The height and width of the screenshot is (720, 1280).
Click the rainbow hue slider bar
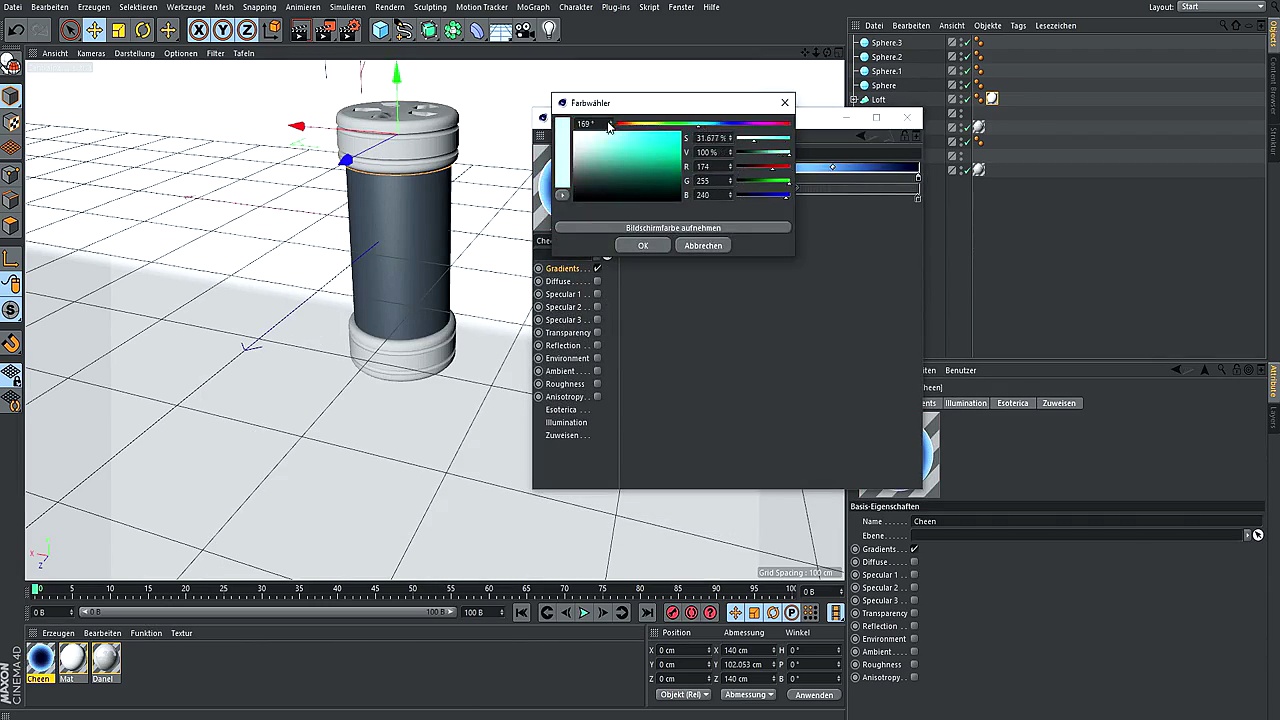click(700, 124)
